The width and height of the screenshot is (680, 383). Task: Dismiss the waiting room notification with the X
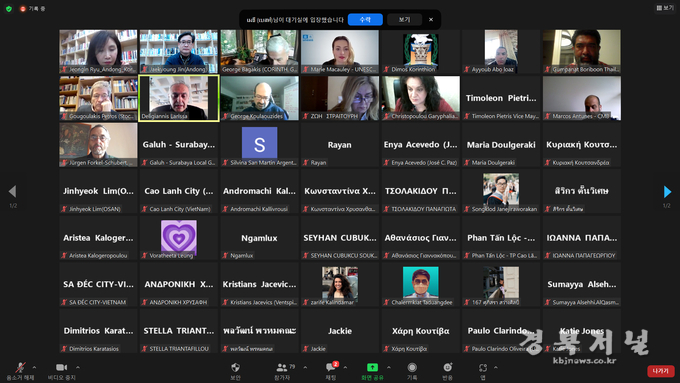click(431, 20)
